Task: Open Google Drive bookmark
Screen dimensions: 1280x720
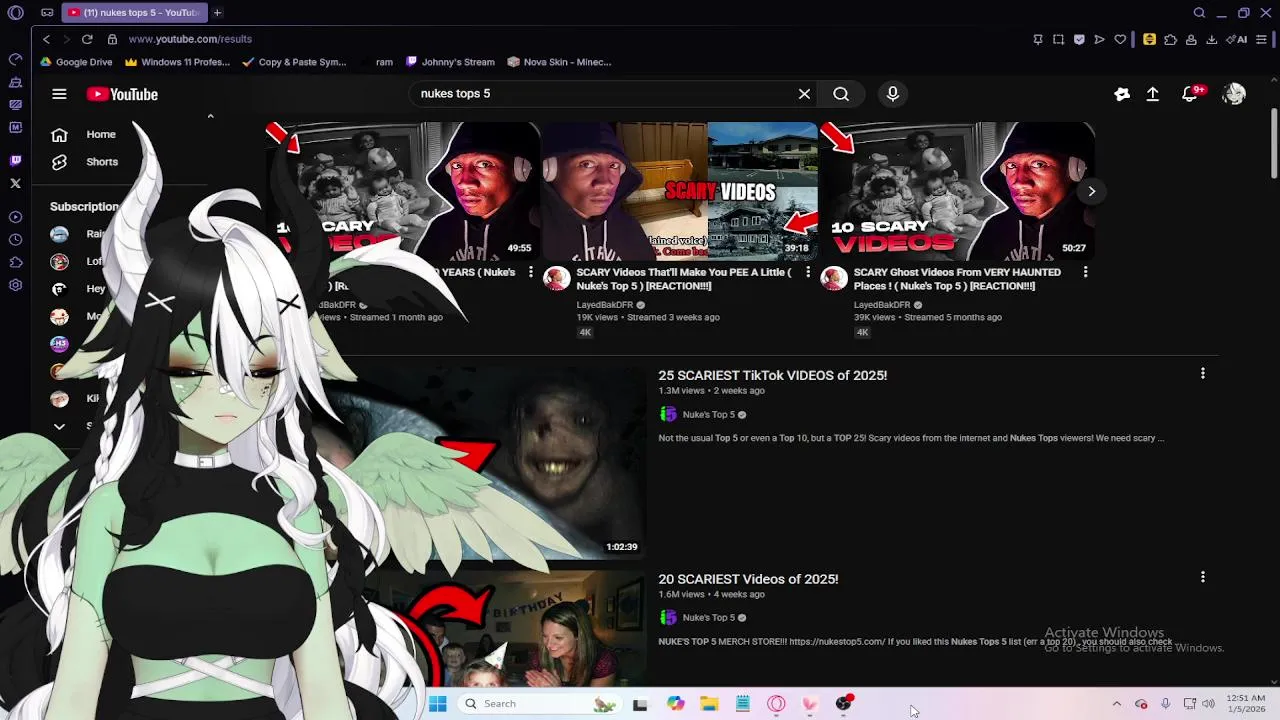Action: coord(76,62)
